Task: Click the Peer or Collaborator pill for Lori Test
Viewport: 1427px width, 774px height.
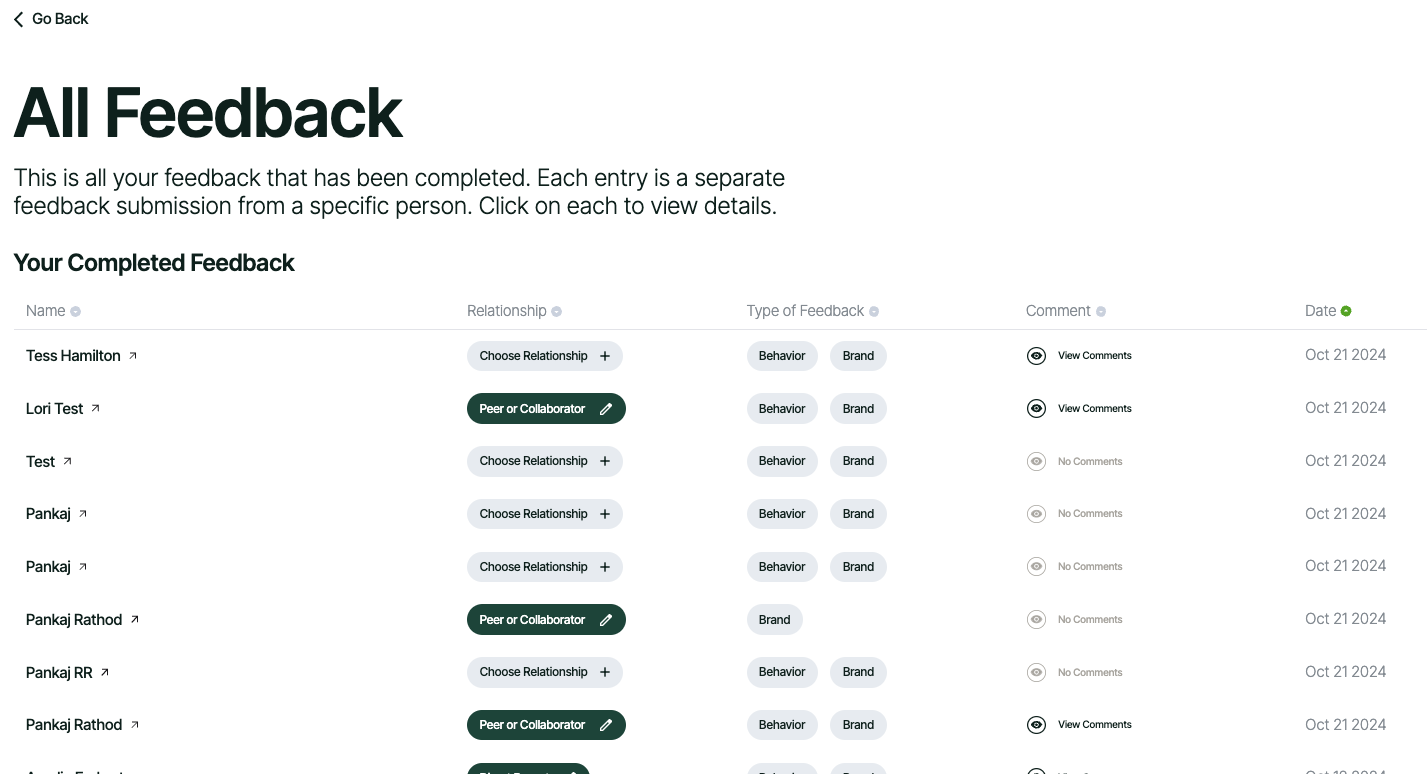Action: pos(532,409)
